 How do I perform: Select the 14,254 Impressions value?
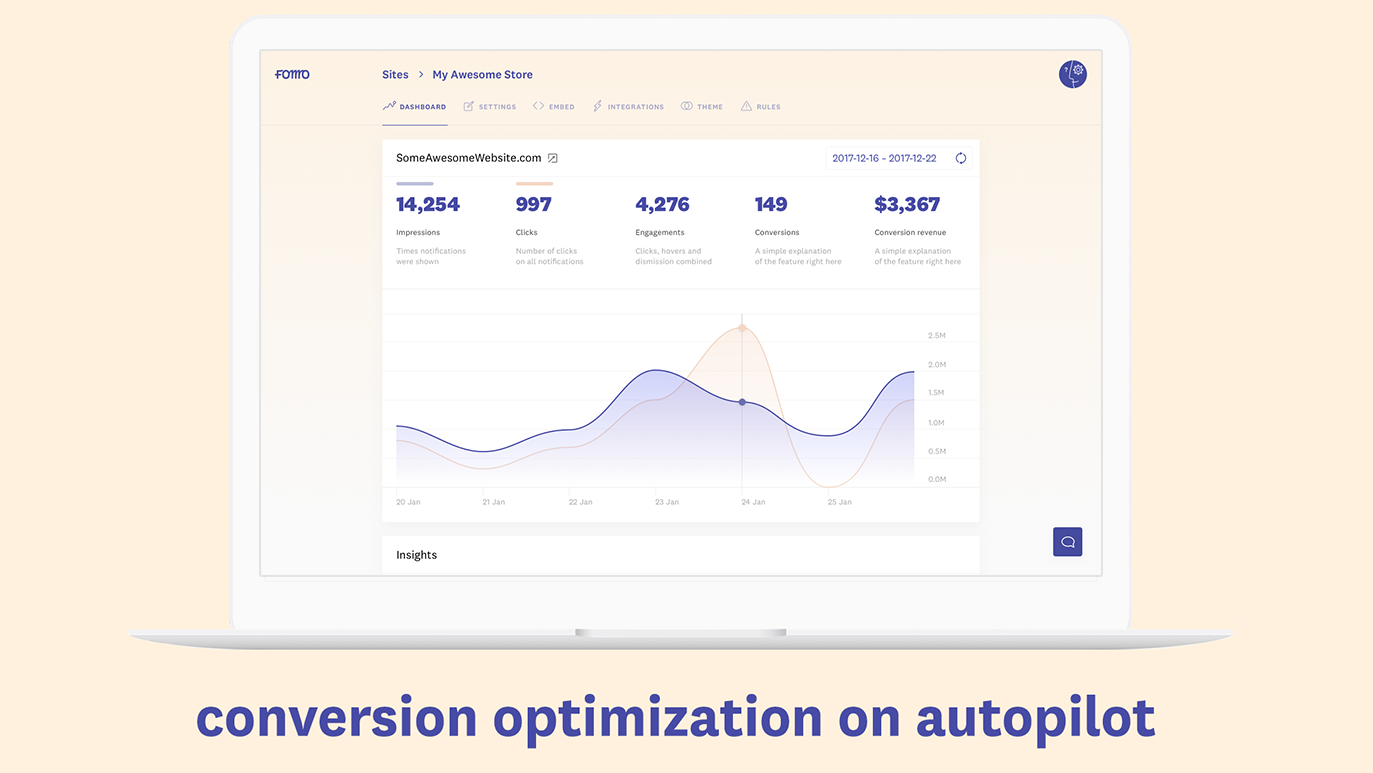click(x=428, y=204)
